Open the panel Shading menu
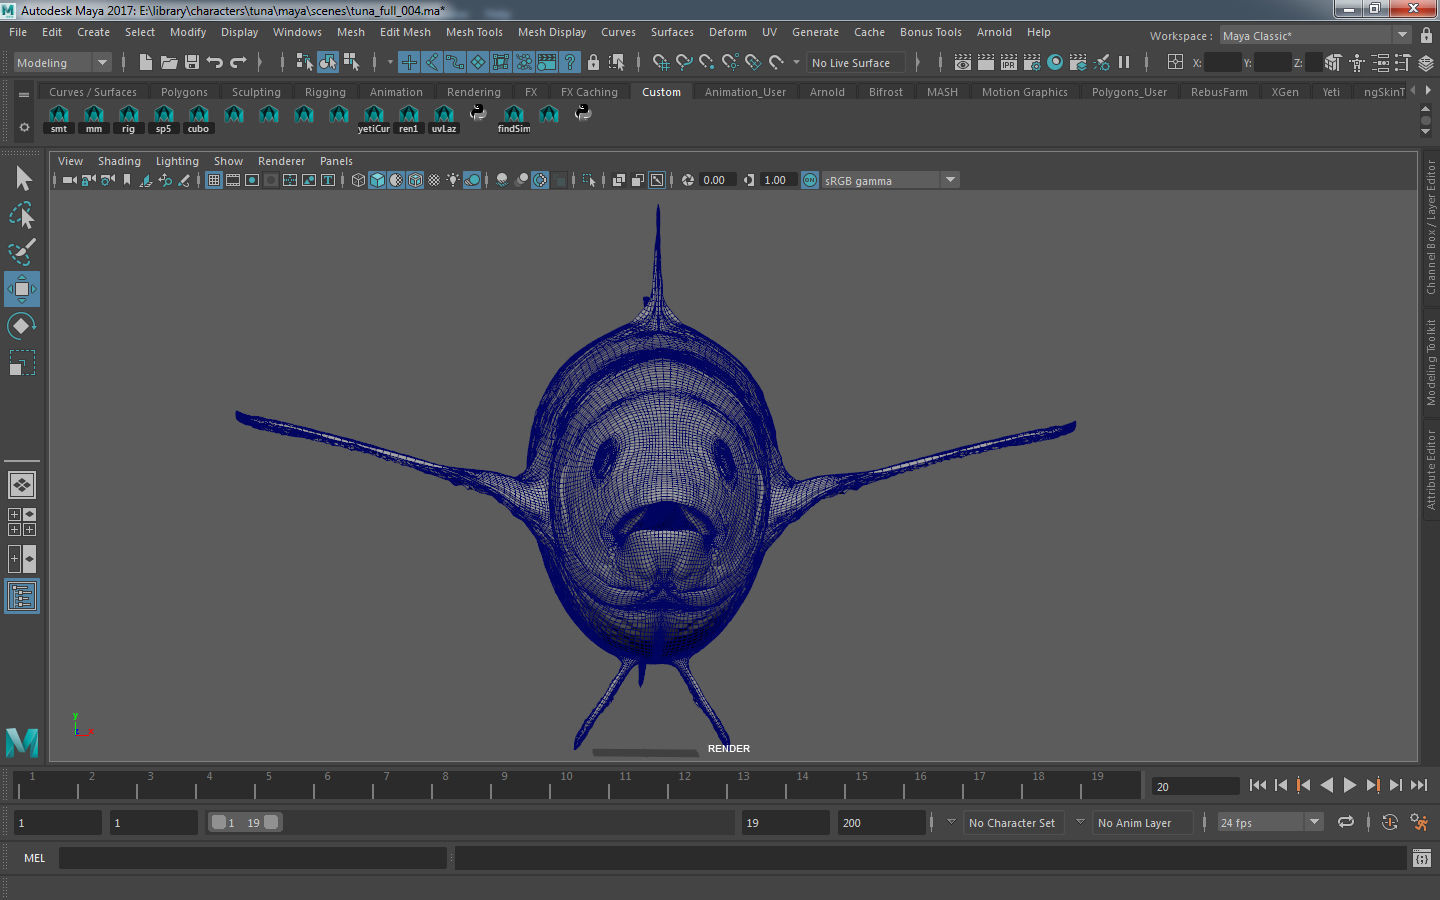 coord(119,161)
